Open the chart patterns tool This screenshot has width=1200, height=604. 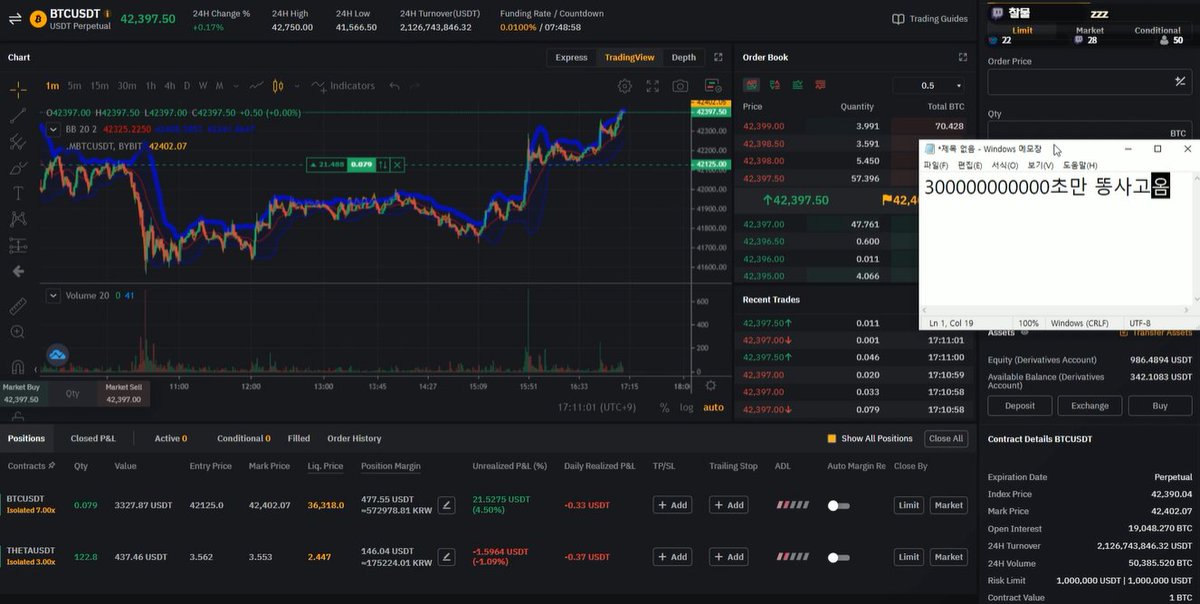[18, 219]
